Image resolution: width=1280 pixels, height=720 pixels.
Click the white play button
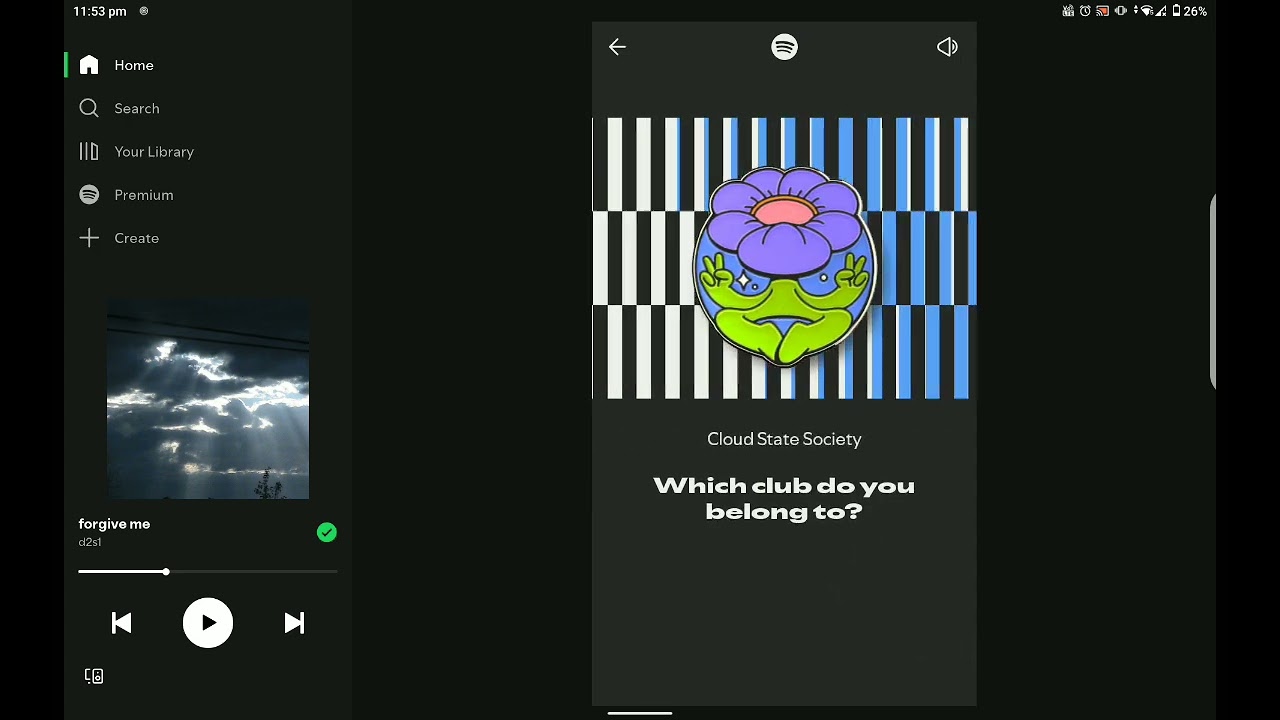208,623
